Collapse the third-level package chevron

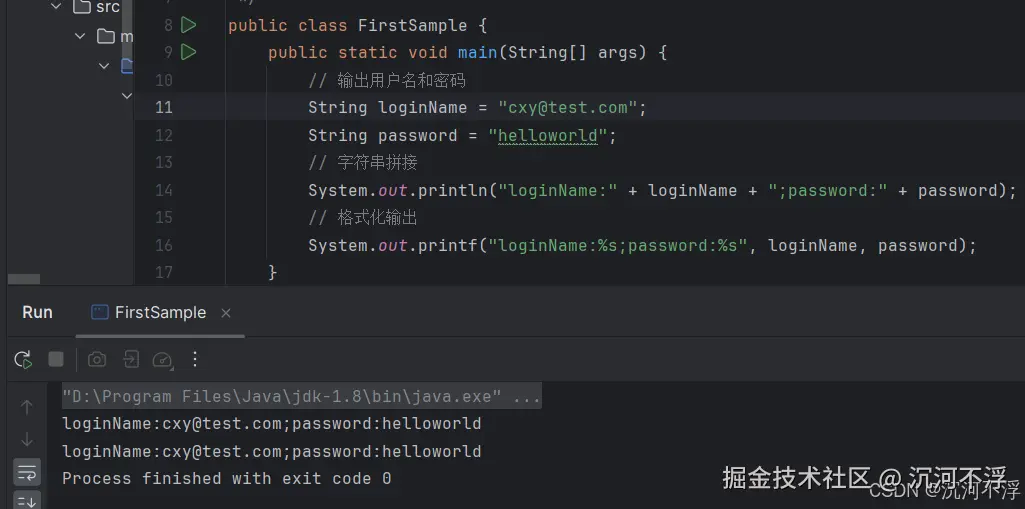(x=104, y=65)
